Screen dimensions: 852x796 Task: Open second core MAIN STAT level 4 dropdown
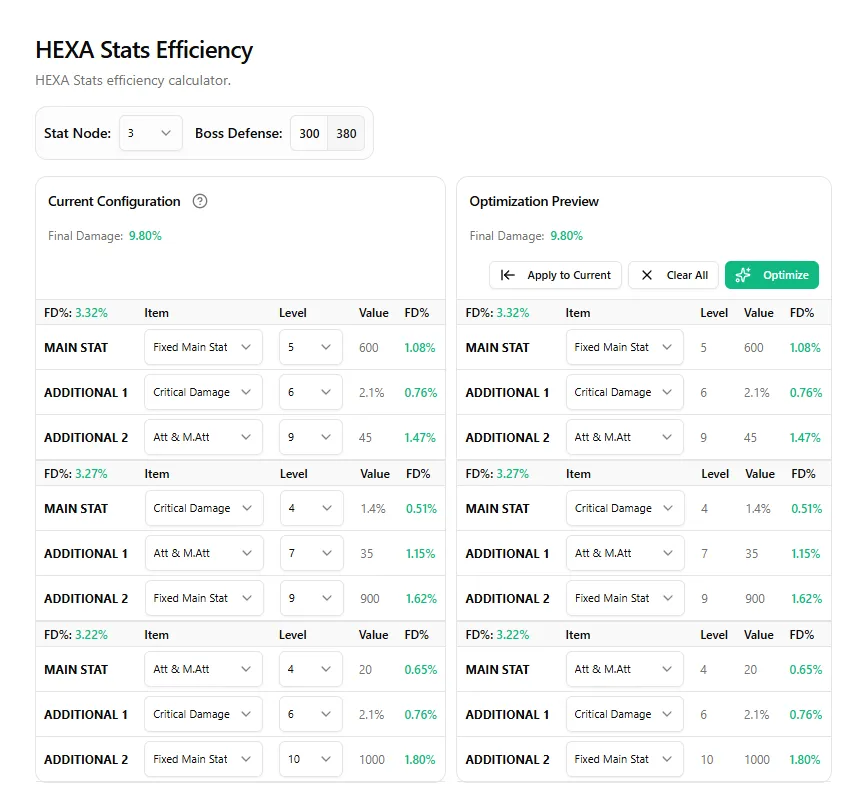click(x=311, y=508)
